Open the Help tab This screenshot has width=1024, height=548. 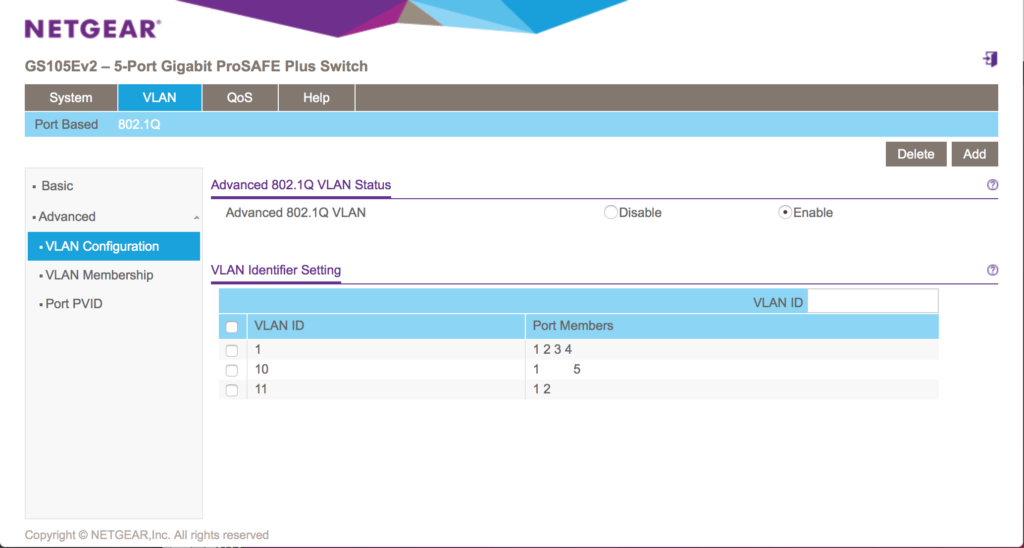[316, 97]
